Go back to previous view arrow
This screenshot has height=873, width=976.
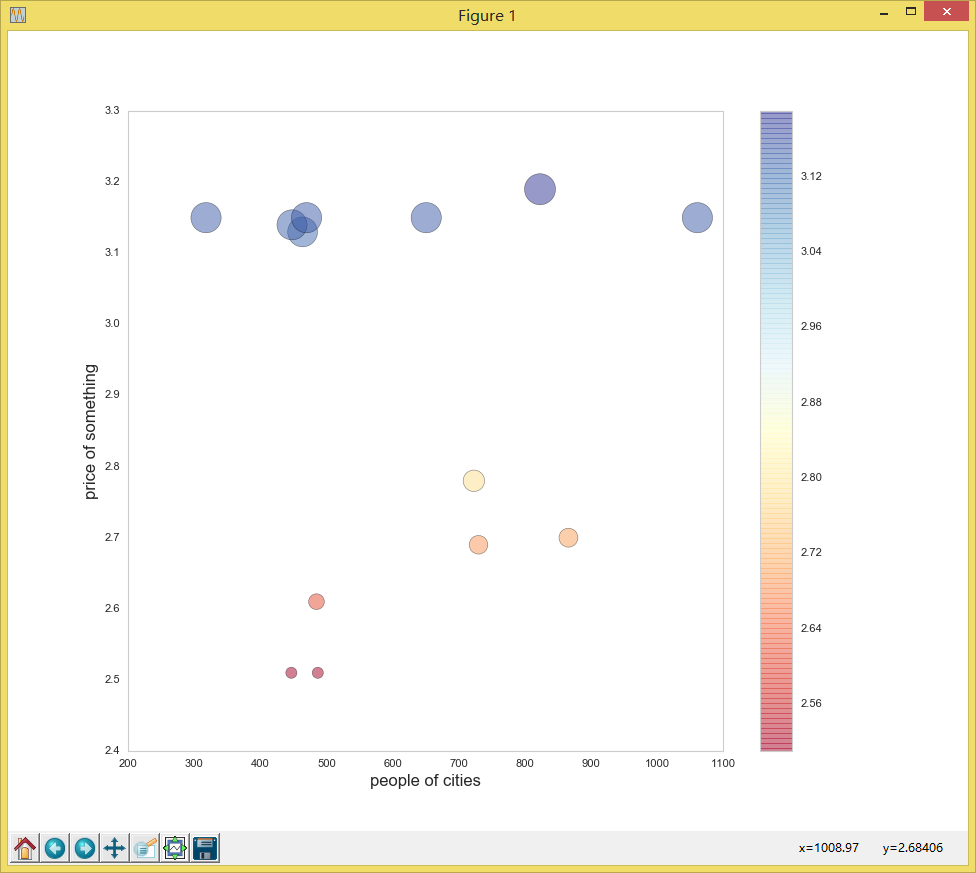tap(55, 848)
